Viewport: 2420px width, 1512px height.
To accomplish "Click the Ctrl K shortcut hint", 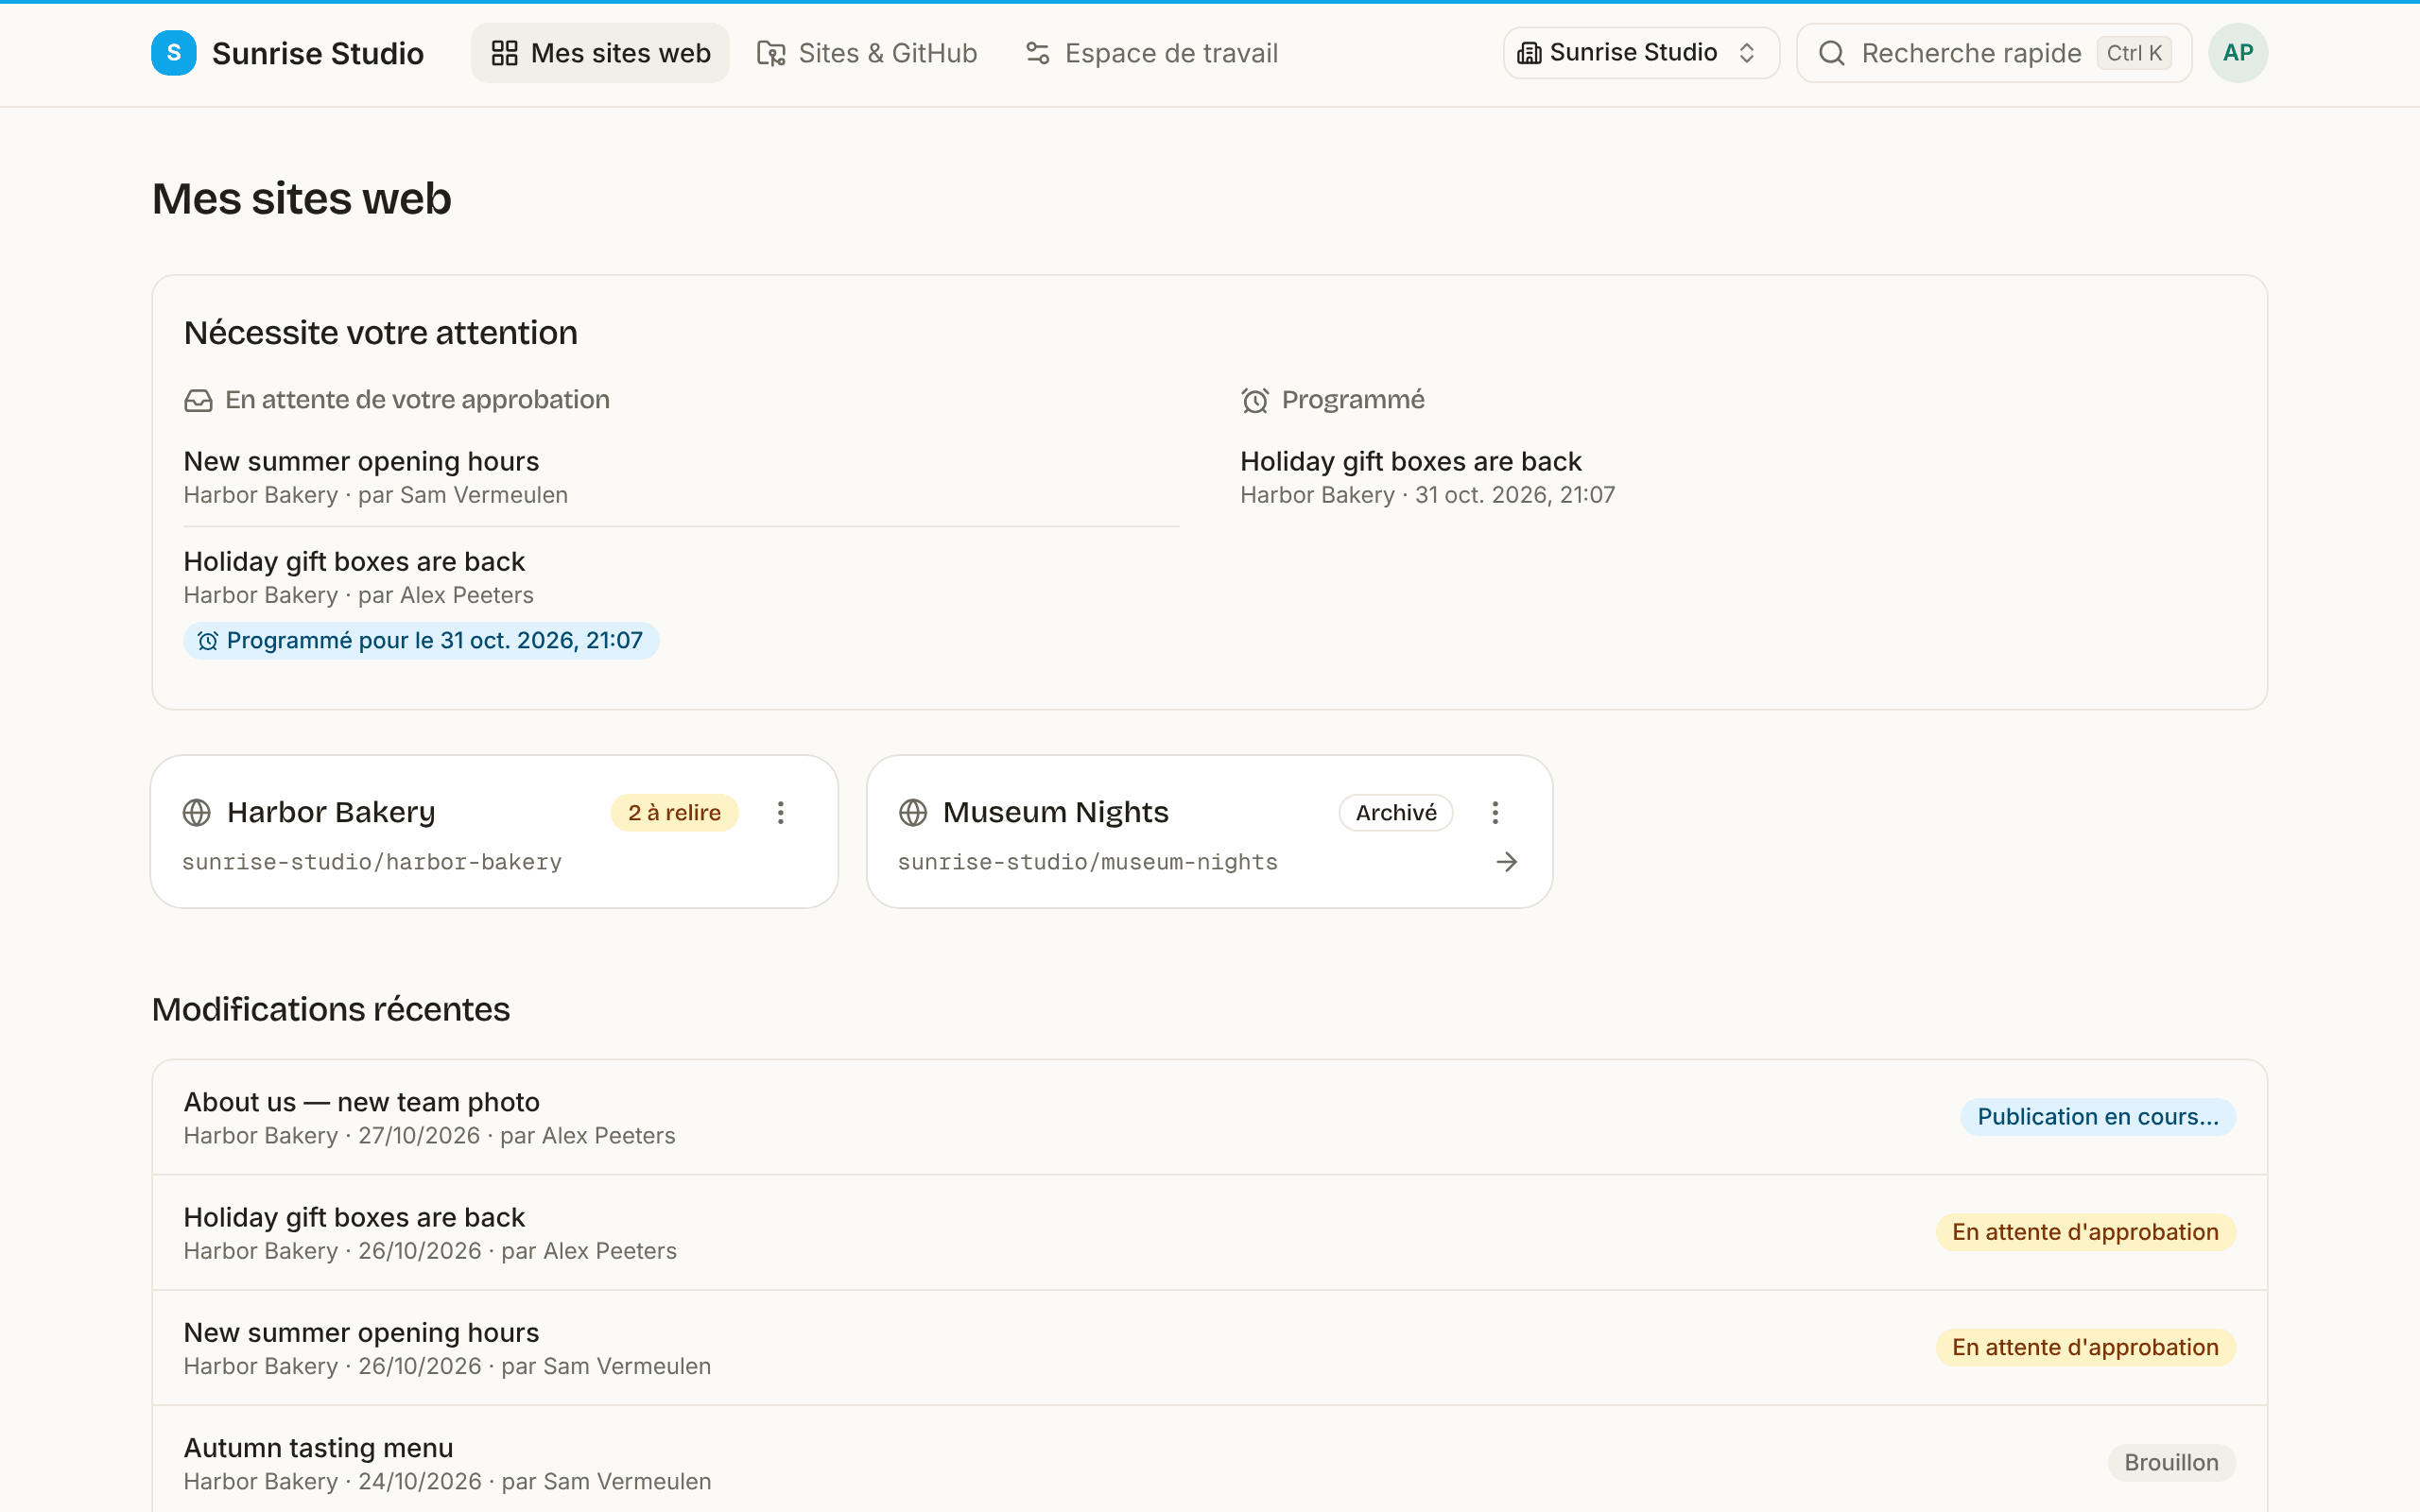I will pos(2134,53).
